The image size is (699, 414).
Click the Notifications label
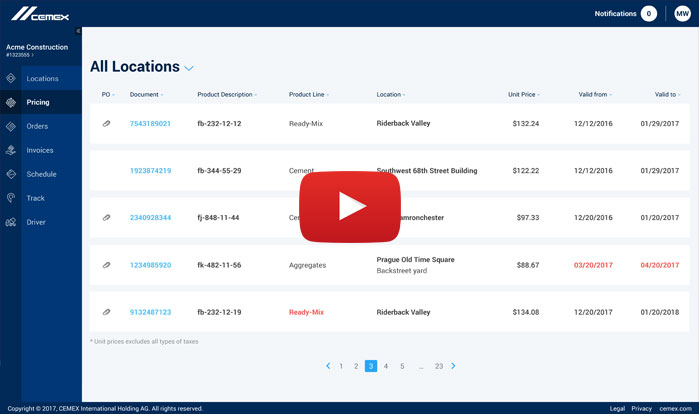coord(615,14)
